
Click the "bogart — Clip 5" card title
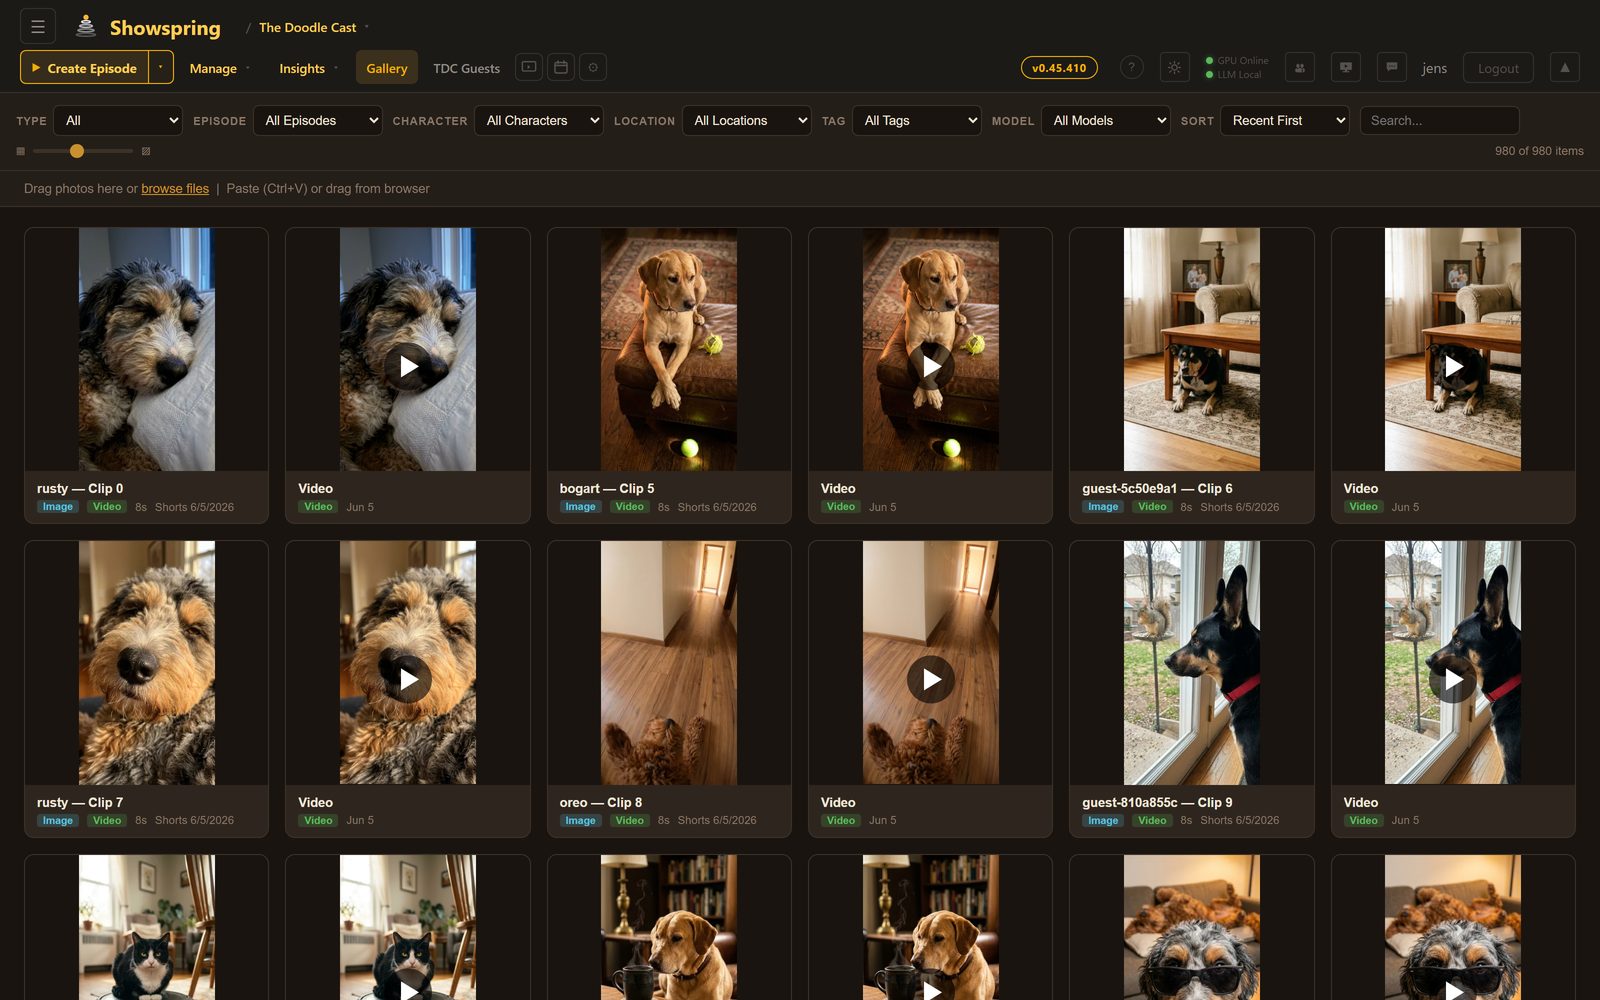click(607, 488)
